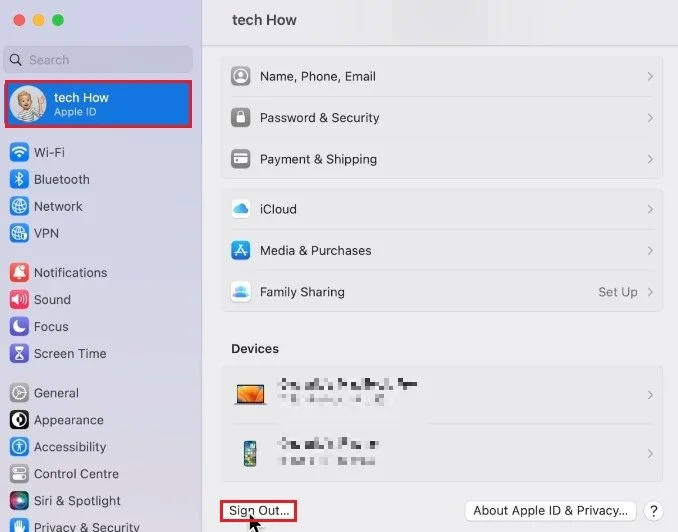Select the Sound label in sidebar
This screenshot has width=678, height=532.
[x=52, y=299]
